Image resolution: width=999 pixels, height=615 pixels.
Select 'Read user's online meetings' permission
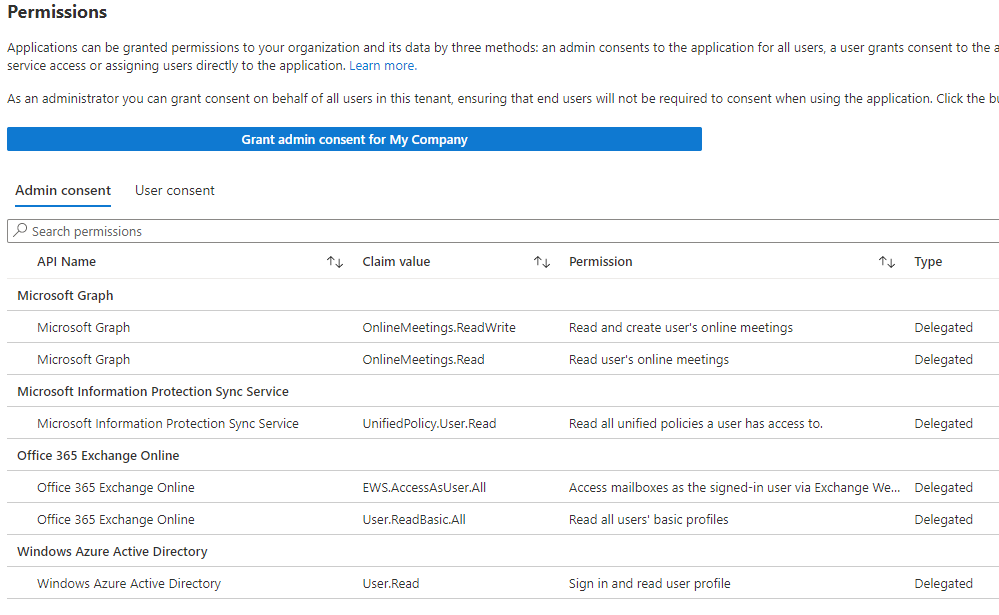[x=649, y=359]
